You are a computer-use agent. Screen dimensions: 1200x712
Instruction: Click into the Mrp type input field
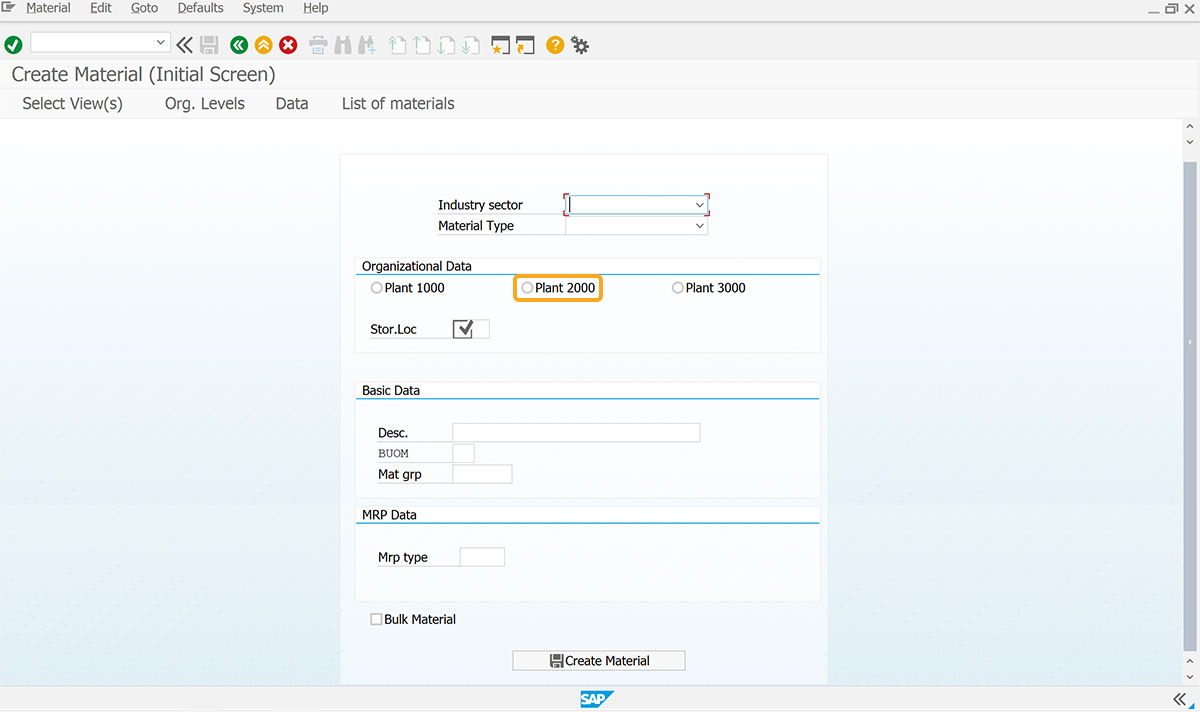[x=482, y=557]
